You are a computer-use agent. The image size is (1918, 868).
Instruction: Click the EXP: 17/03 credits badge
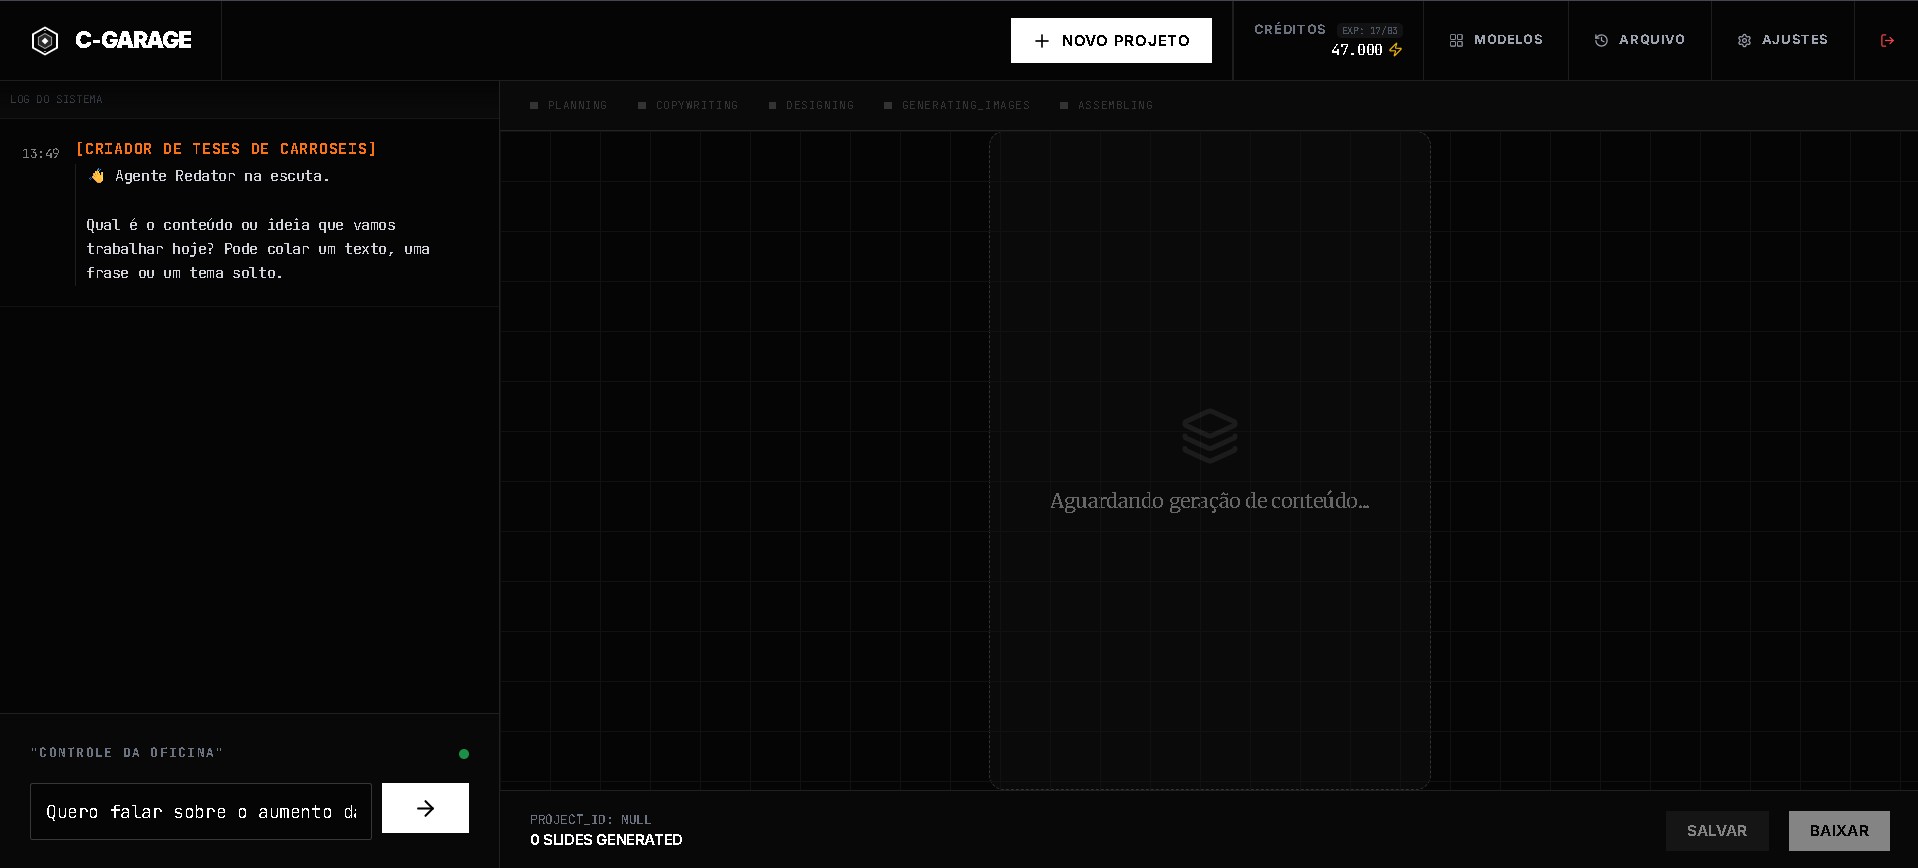point(1369,31)
